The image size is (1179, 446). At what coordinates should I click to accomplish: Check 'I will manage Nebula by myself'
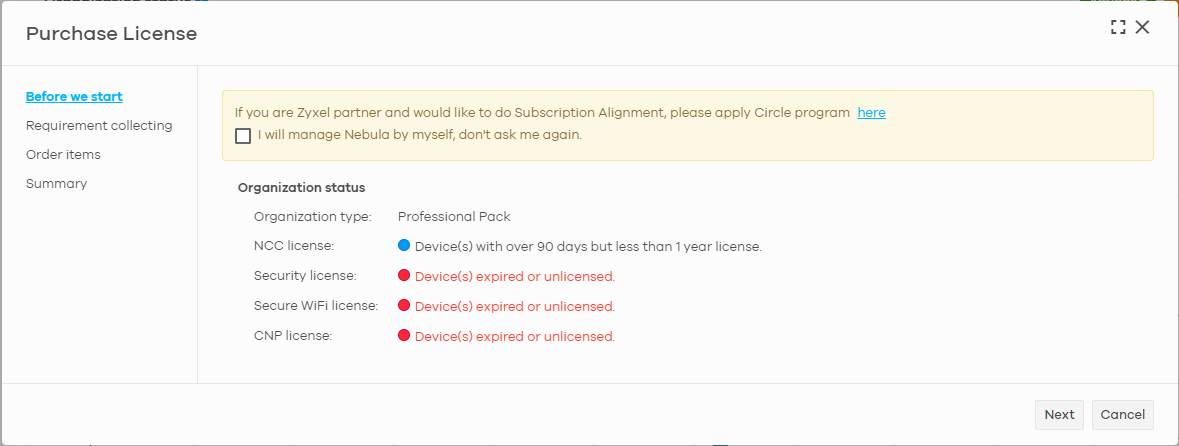click(x=243, y=136)
